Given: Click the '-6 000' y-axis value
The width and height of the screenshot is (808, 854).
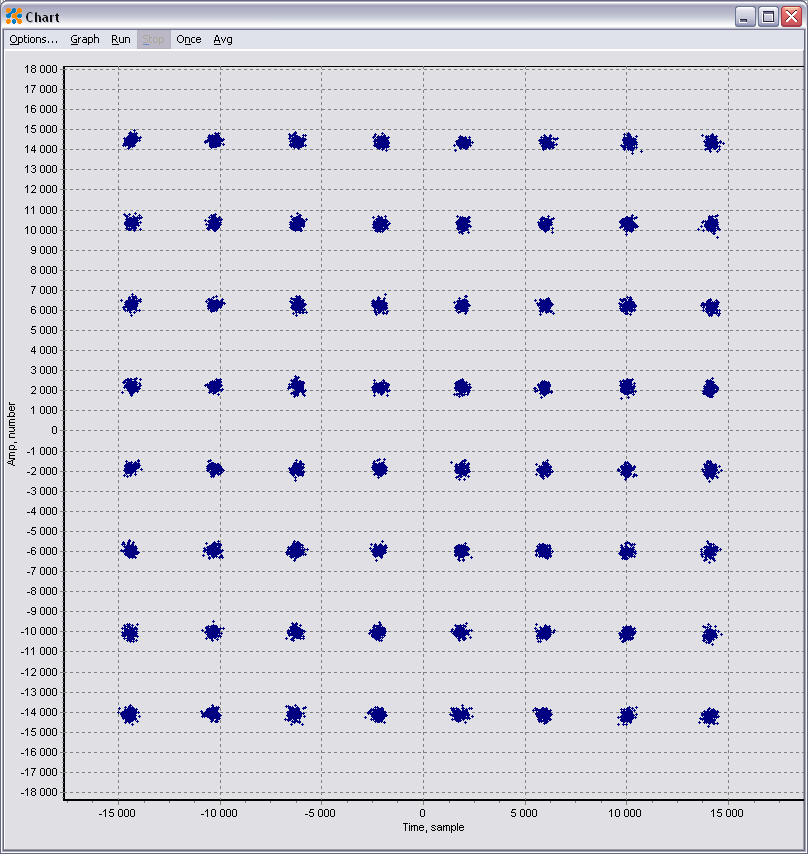Looking at the screenshot, I should 41,551.
